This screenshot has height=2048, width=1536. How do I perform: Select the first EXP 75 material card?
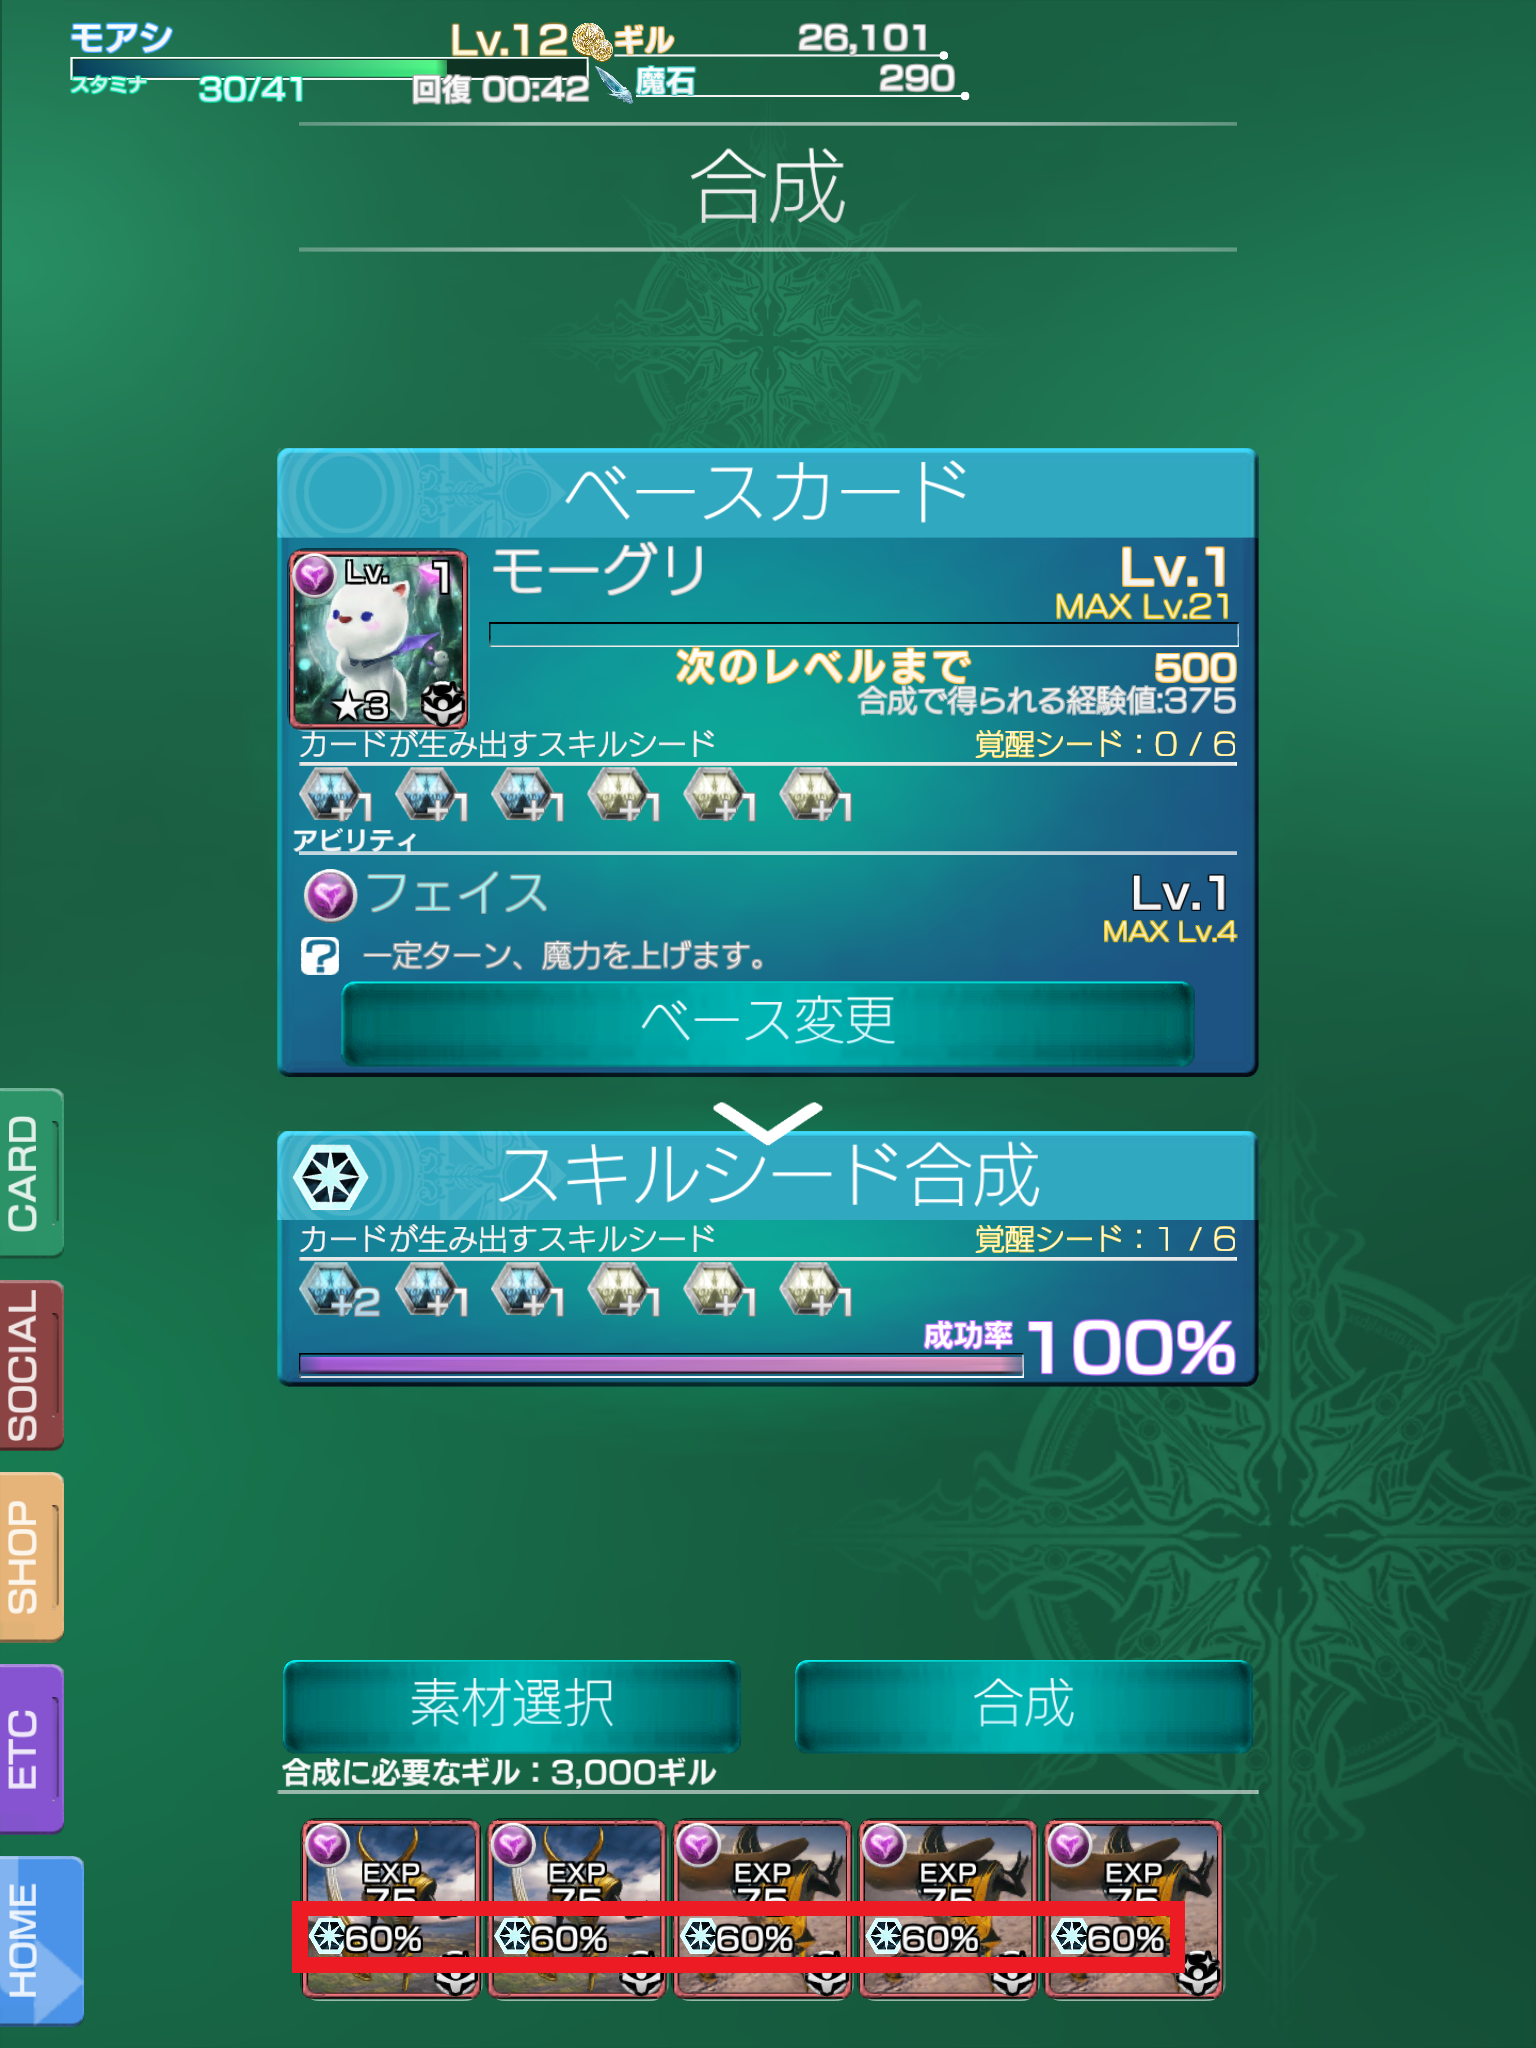pos(391,1909)
